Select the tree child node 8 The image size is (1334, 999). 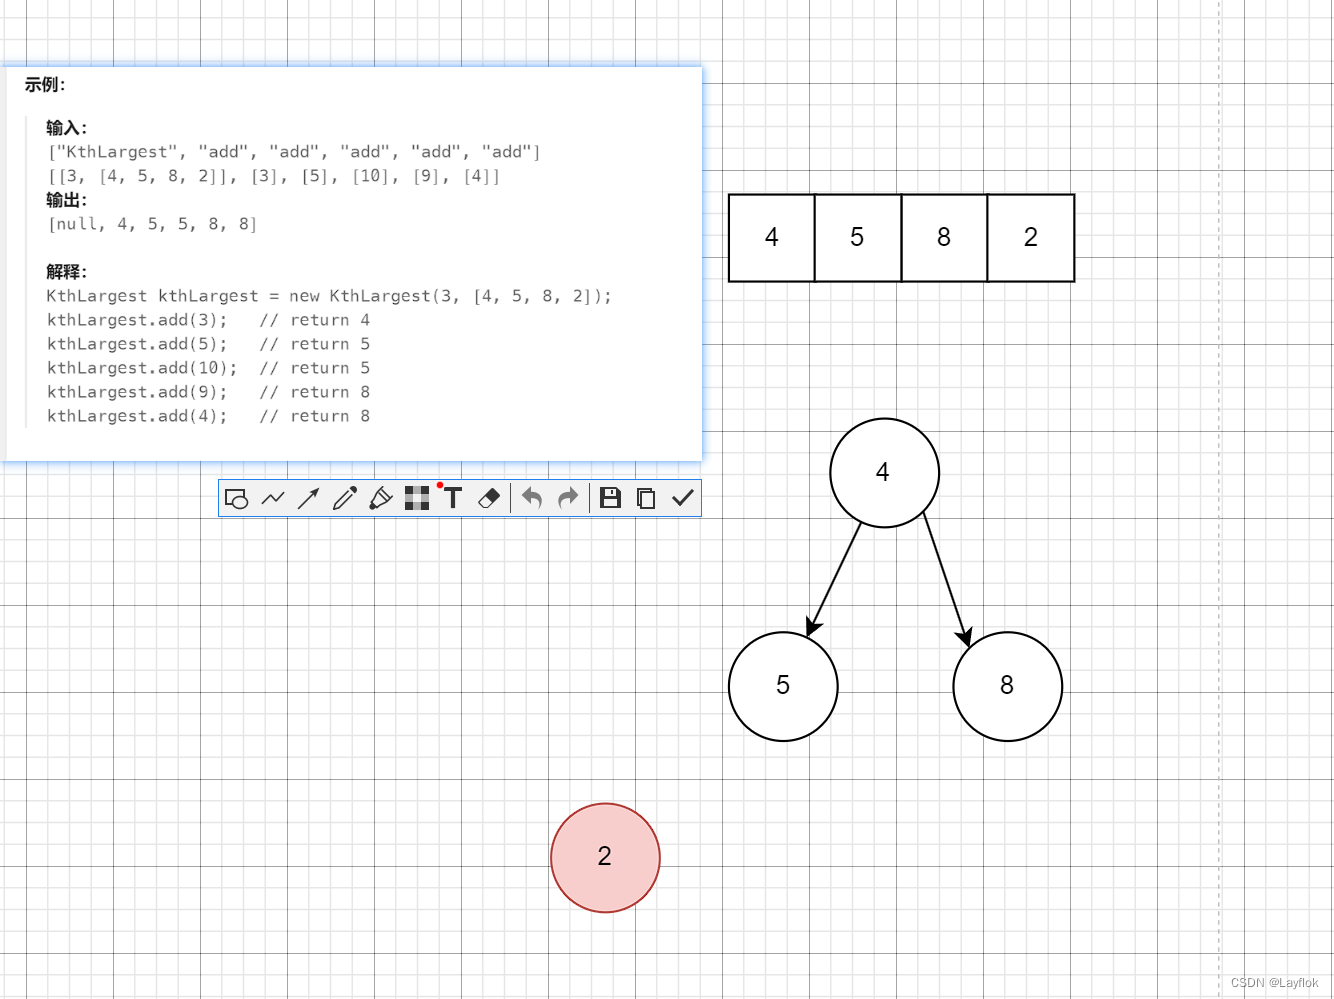(1007, 686)
